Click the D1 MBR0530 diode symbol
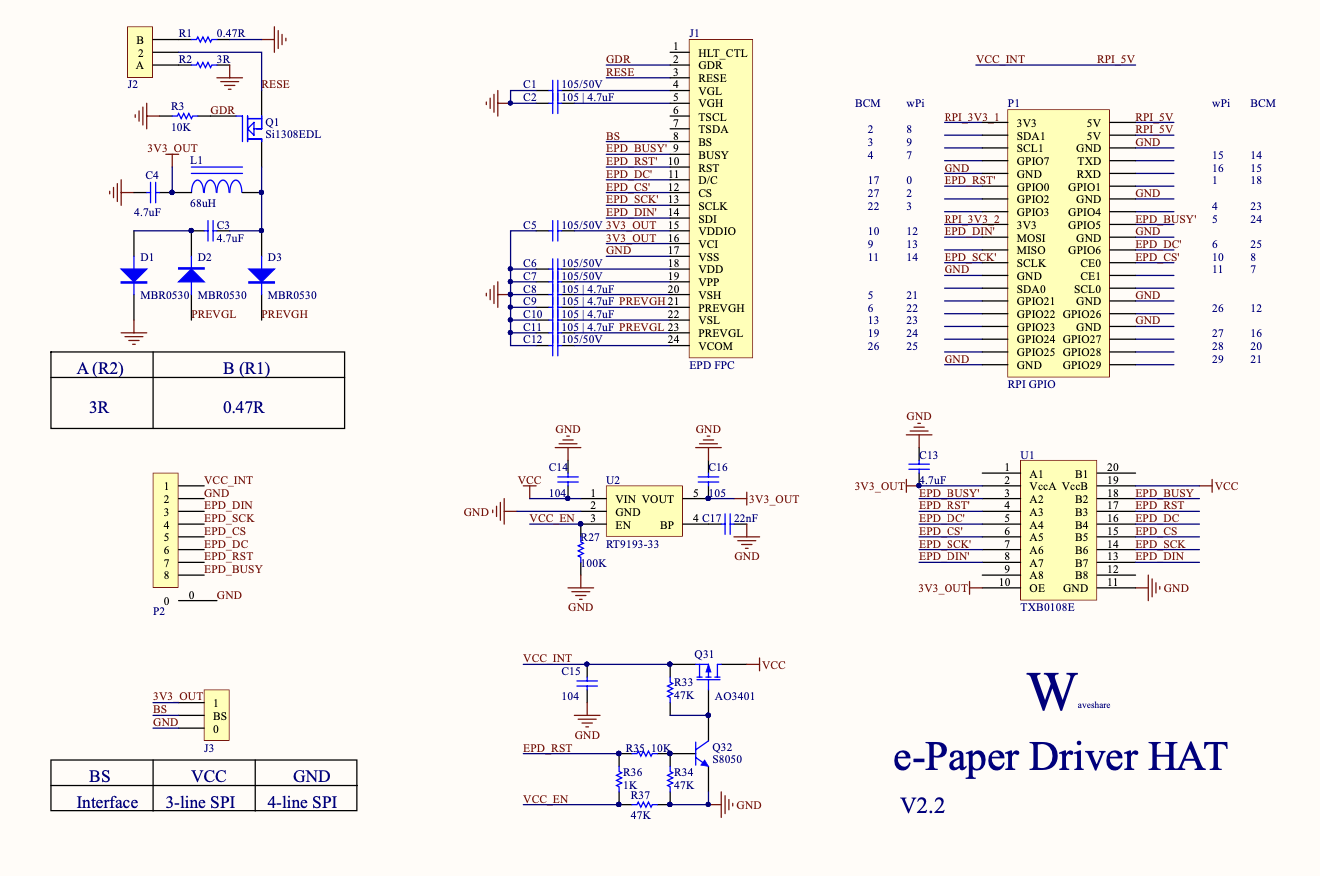This screenshot has width=1320, height=876. (x=133, y=274)
